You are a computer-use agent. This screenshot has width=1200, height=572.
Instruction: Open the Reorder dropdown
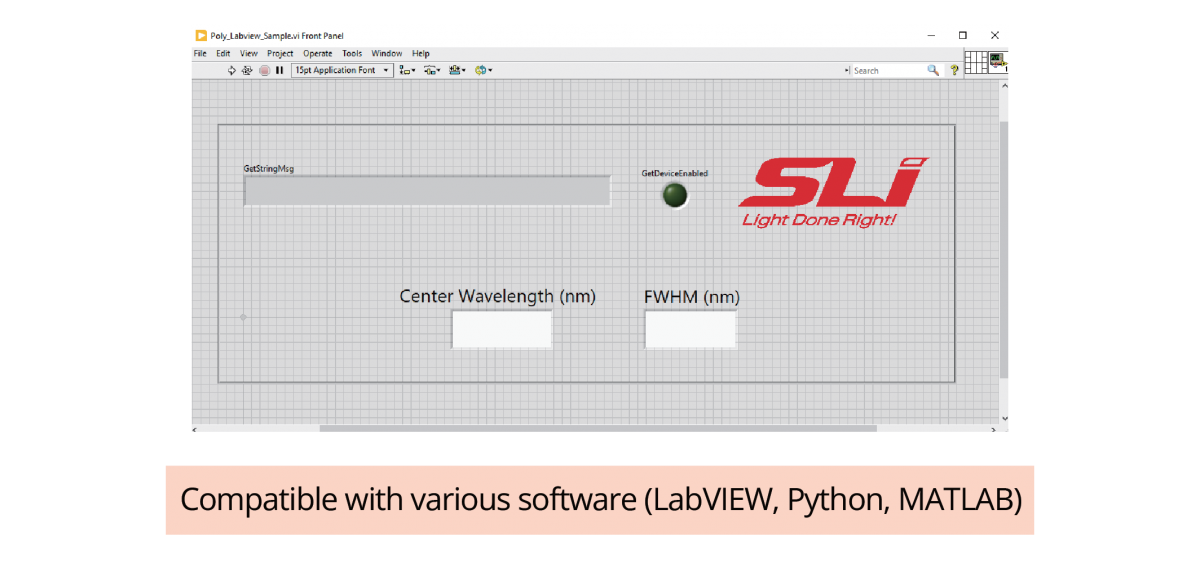pyautogui.click(x=483, y=70)
